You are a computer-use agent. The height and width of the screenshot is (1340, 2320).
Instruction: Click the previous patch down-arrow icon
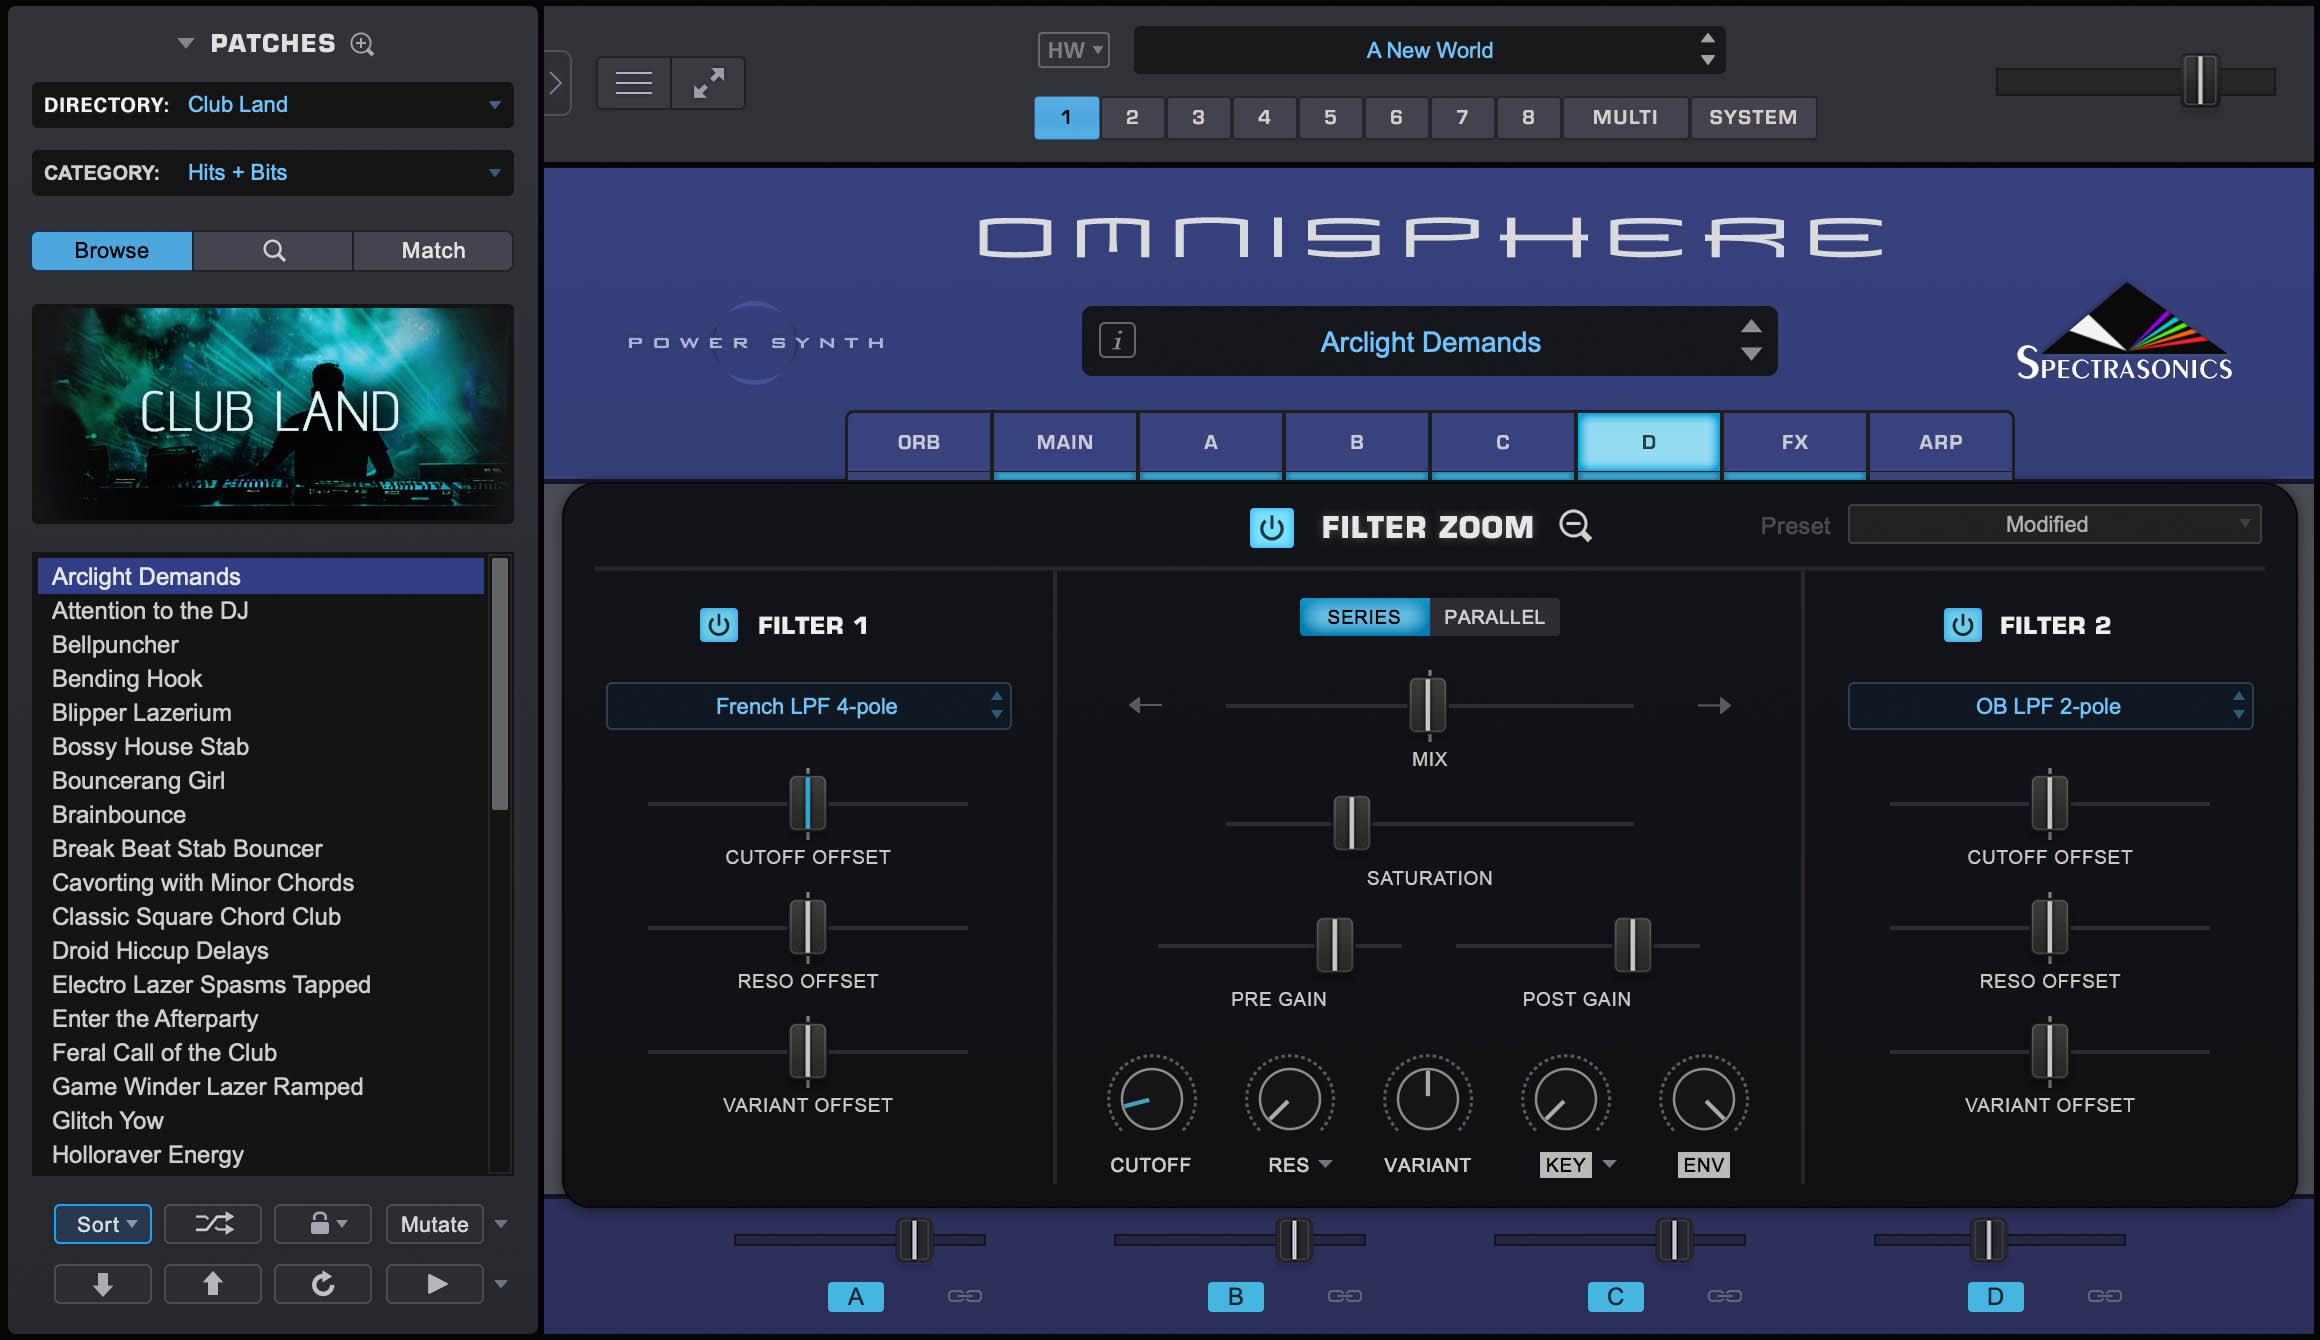[x=103, y=1284]
